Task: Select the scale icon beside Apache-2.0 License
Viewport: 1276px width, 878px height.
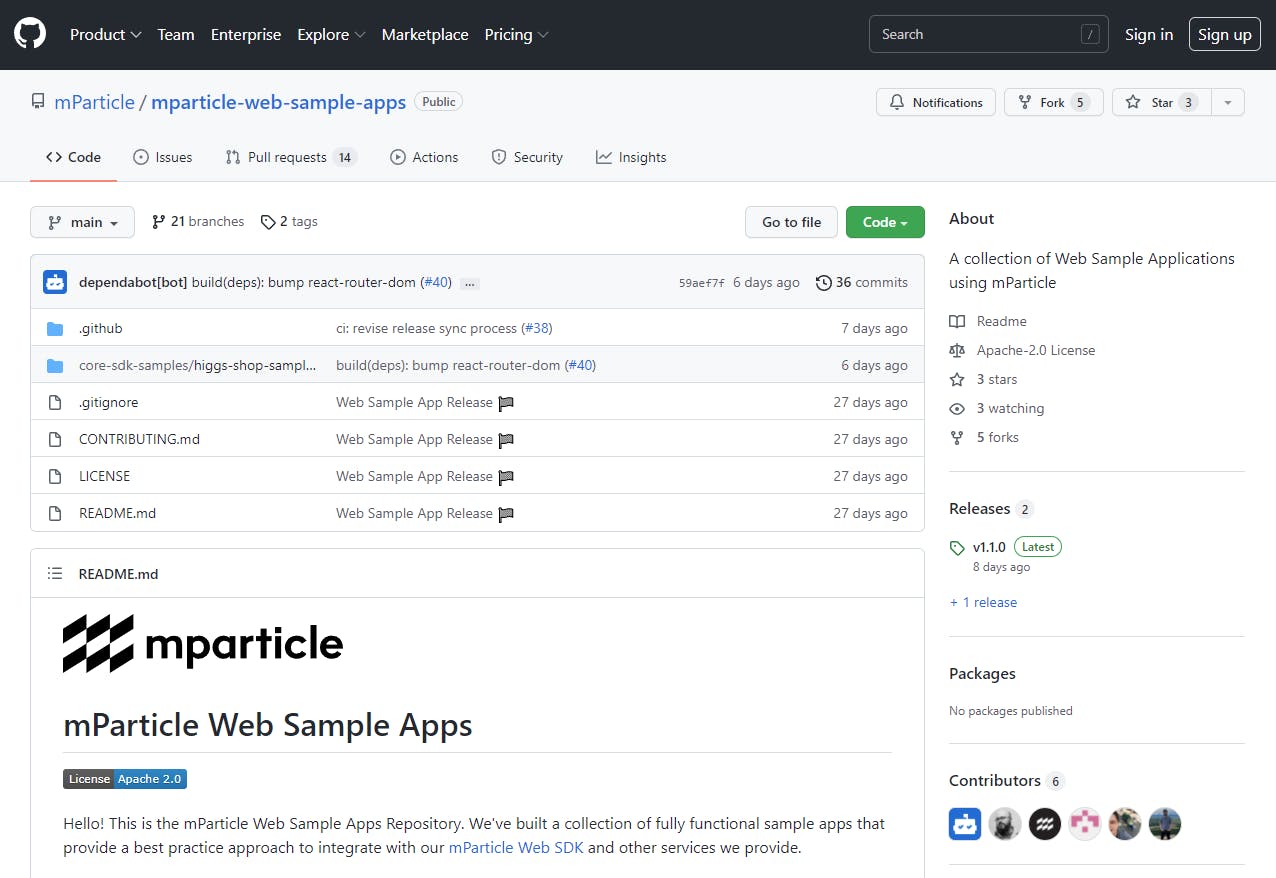Action: tap(957, 350)
